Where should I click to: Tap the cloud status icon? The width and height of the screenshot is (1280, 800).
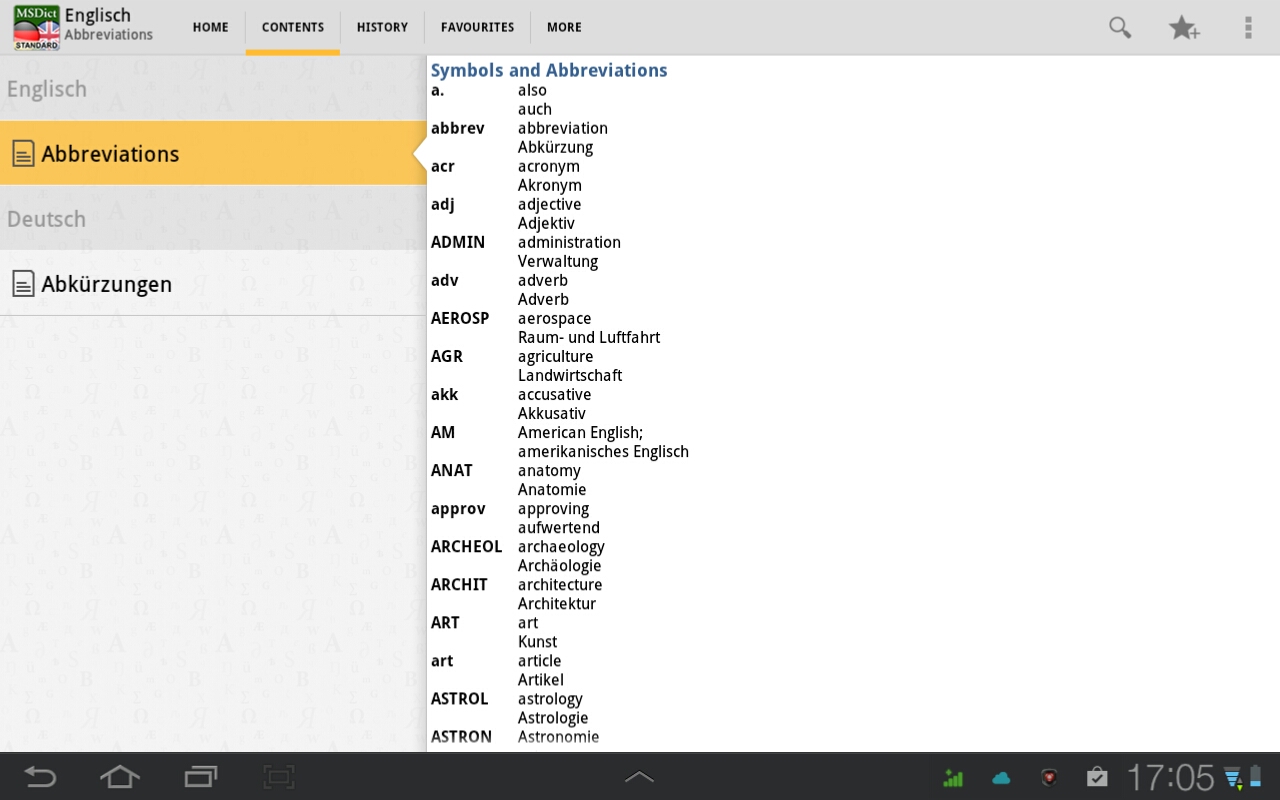(1001, 777)
